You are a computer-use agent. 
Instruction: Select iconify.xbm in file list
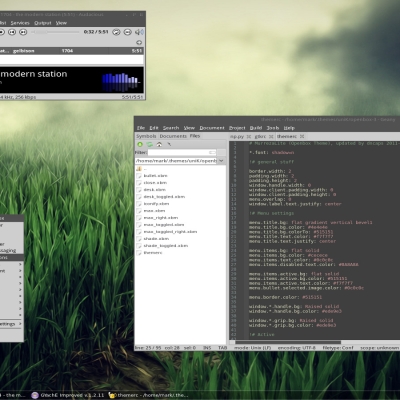(x=156, y=204)
